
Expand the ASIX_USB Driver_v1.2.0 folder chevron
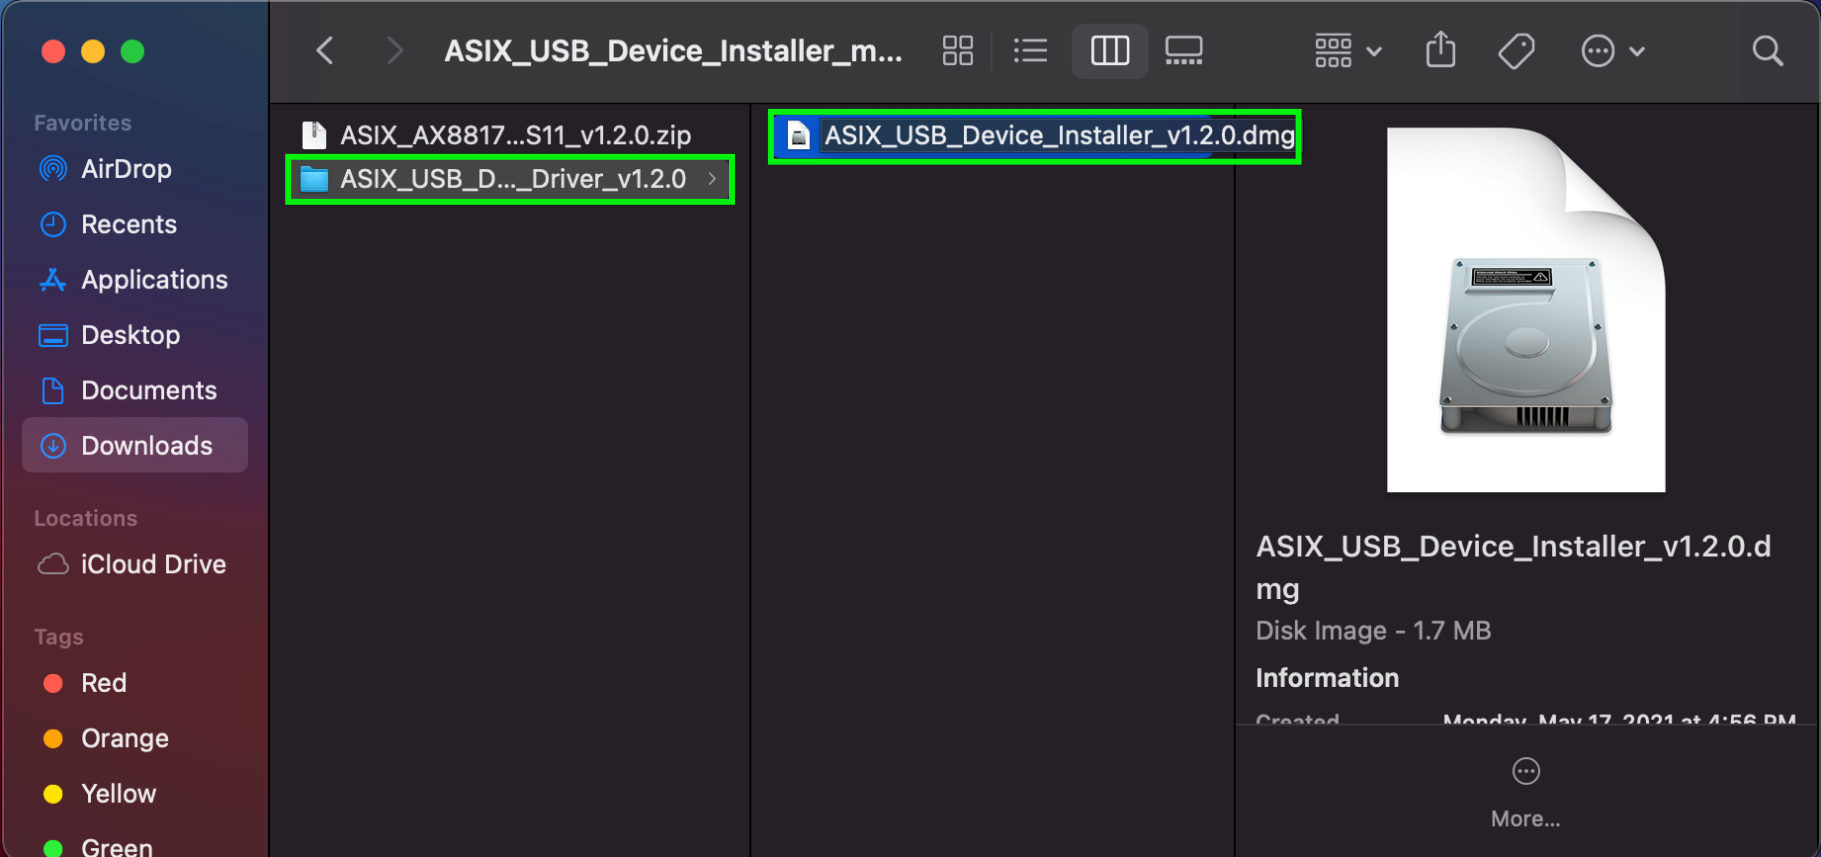(x=712, y=179)
